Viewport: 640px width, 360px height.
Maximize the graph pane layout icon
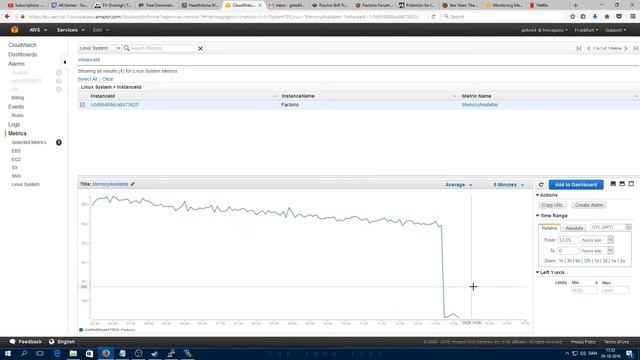coord(631,184)
